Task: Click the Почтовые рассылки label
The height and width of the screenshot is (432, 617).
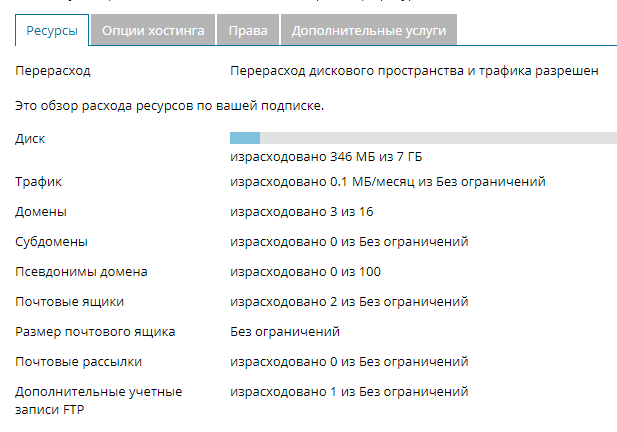Action: pyautogui.click(x=79, y=362)
